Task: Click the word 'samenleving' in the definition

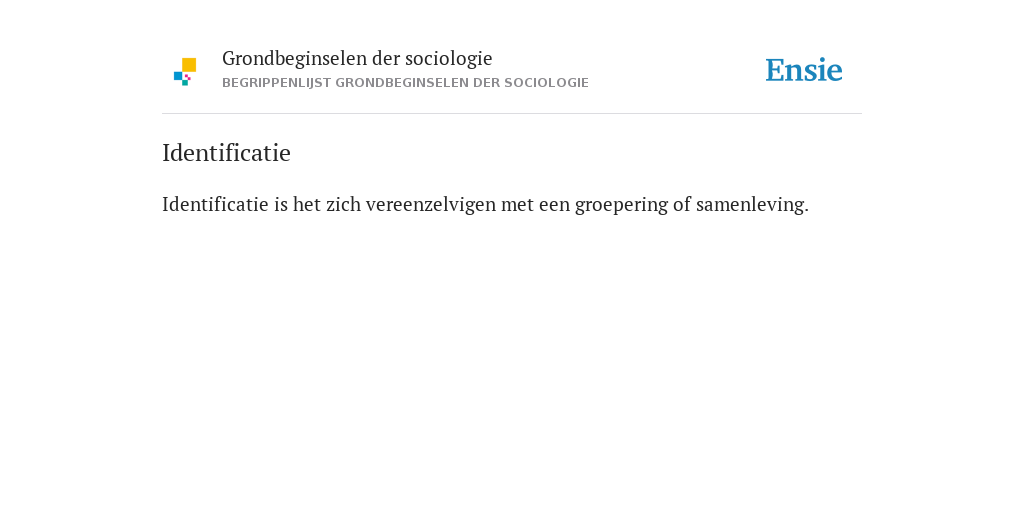Action: (x=750, y=205)
